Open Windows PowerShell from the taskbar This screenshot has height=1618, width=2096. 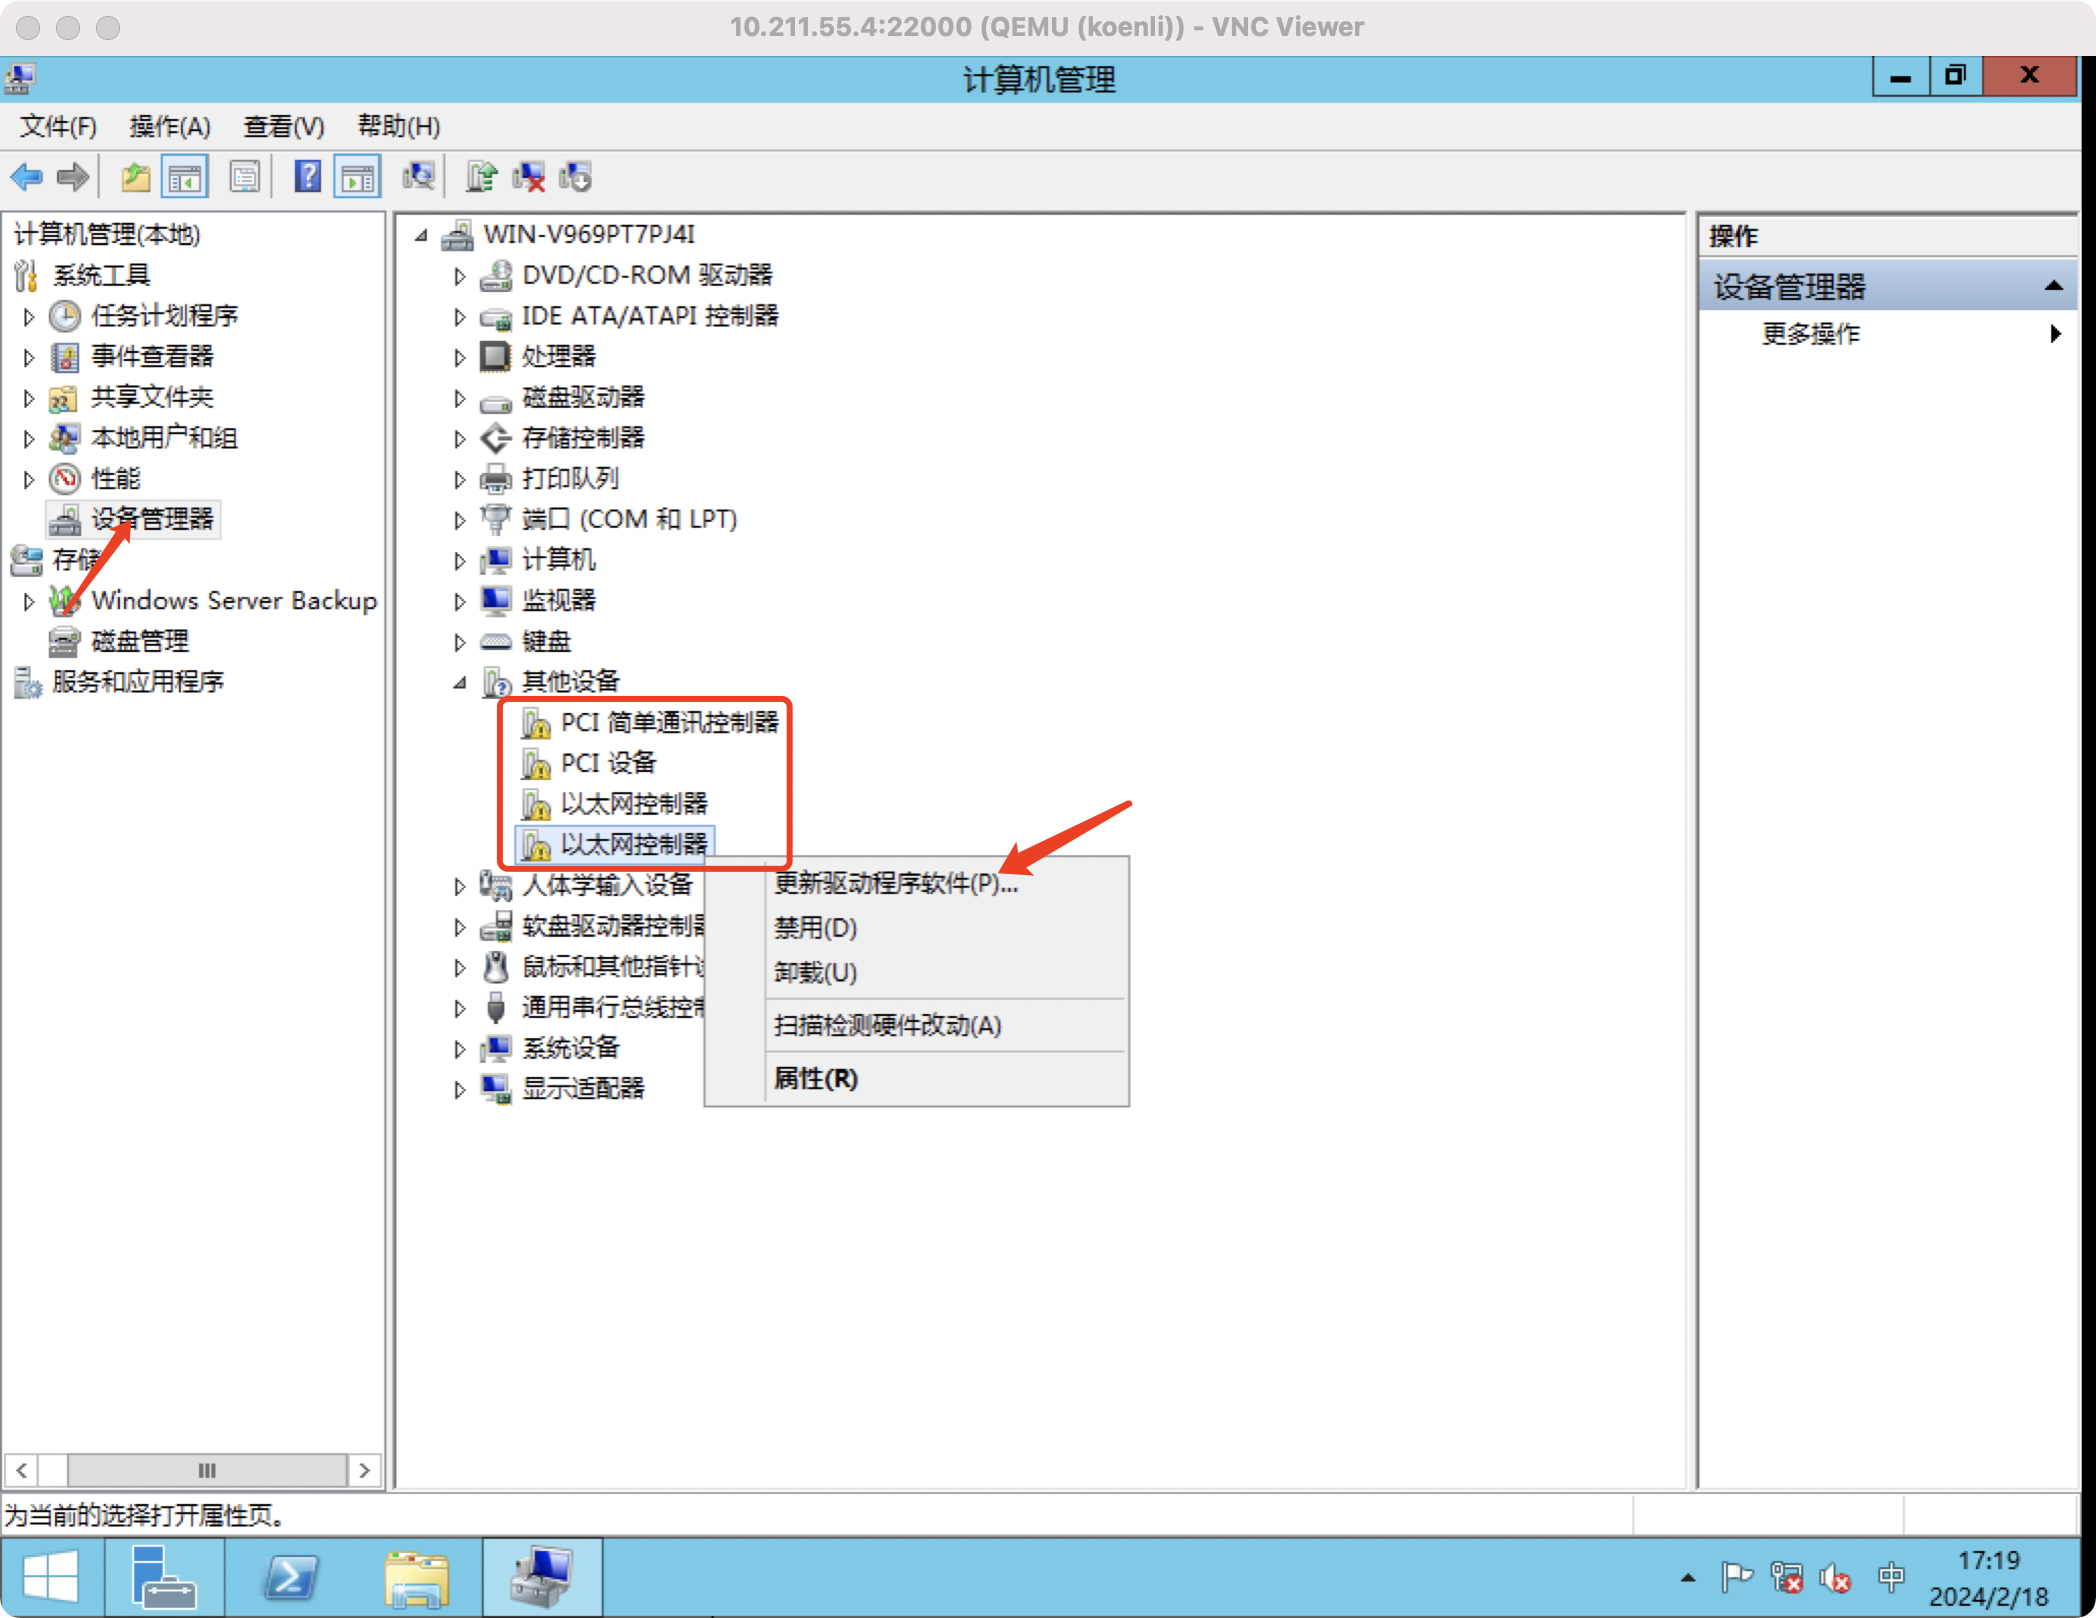click(x=291, y=1576)
